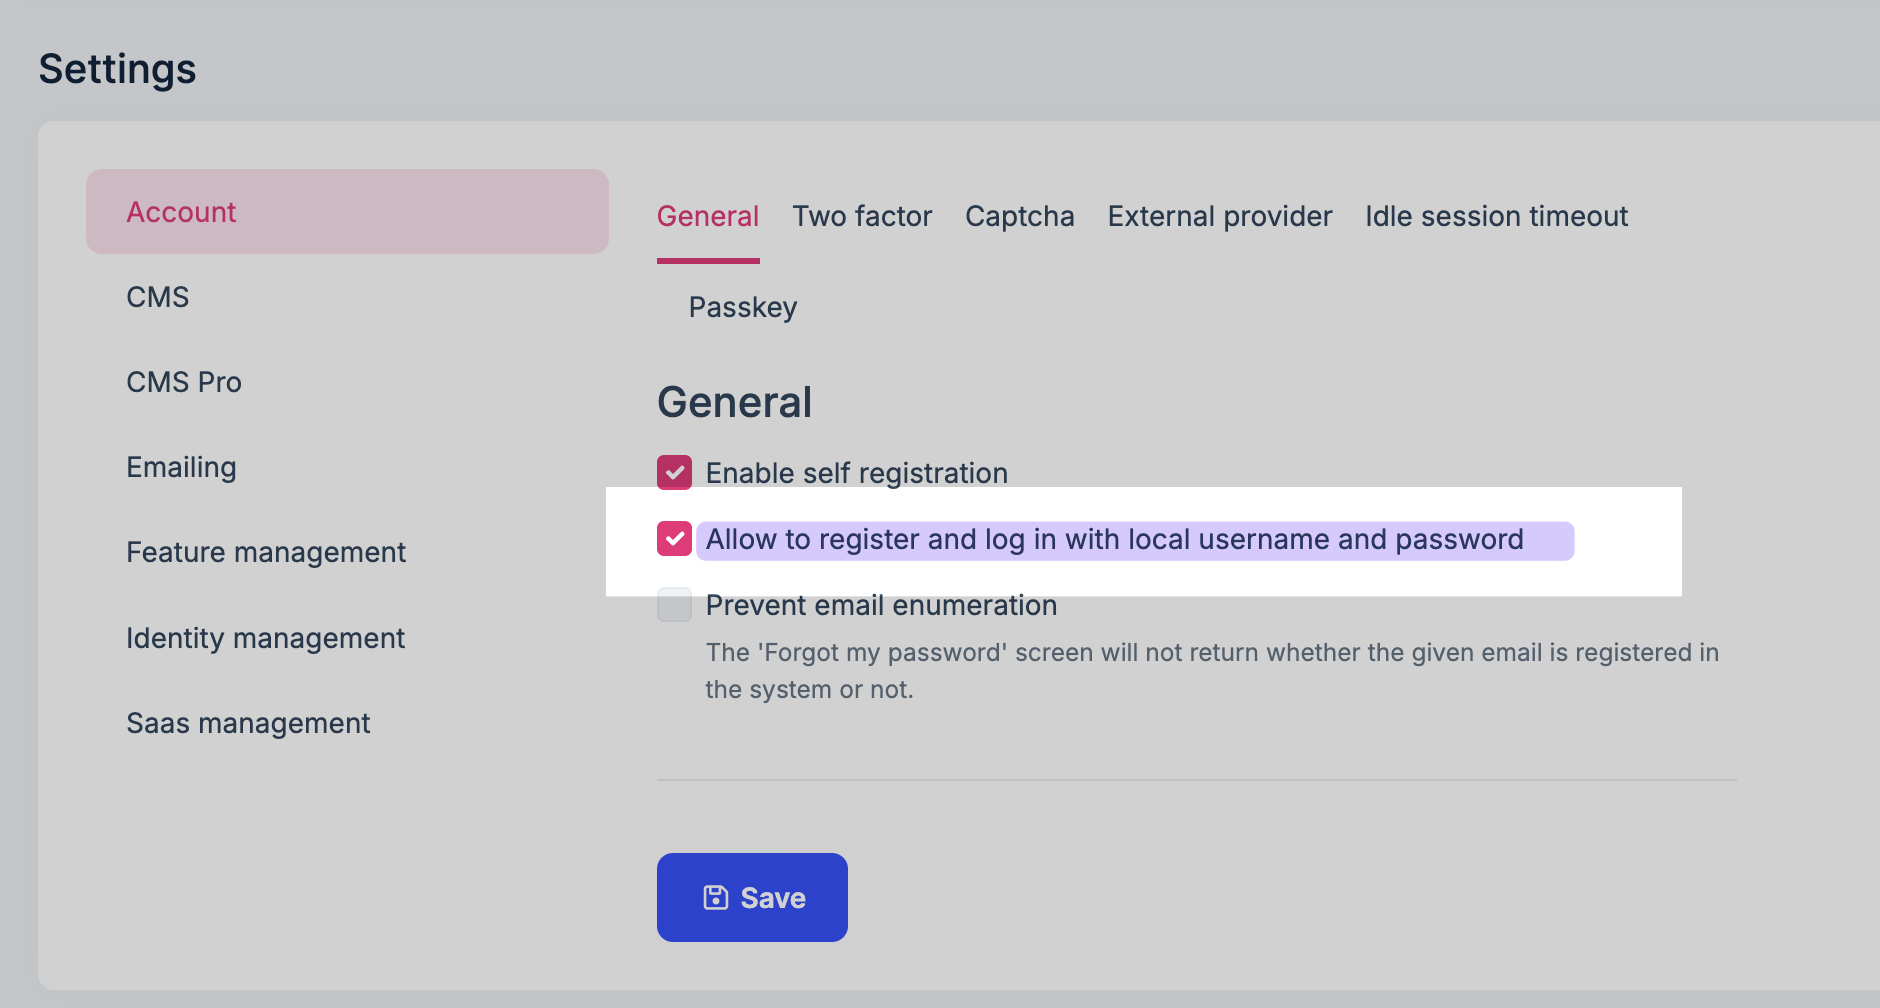Select the Idle session timeout tab

coord(1496,217)
